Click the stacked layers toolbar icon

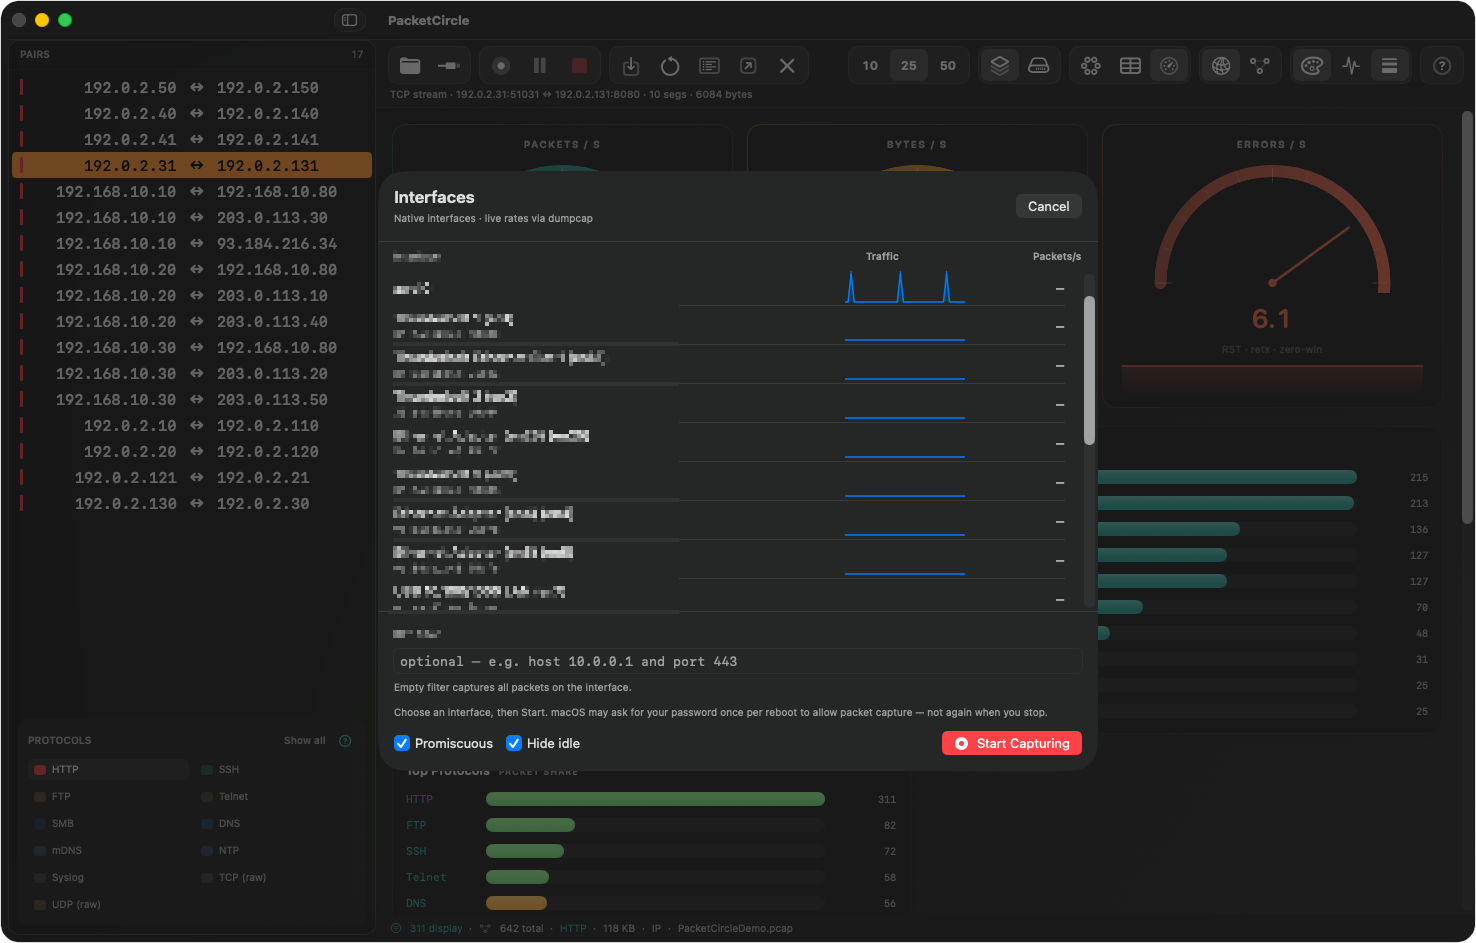click(x=999, y=66)
